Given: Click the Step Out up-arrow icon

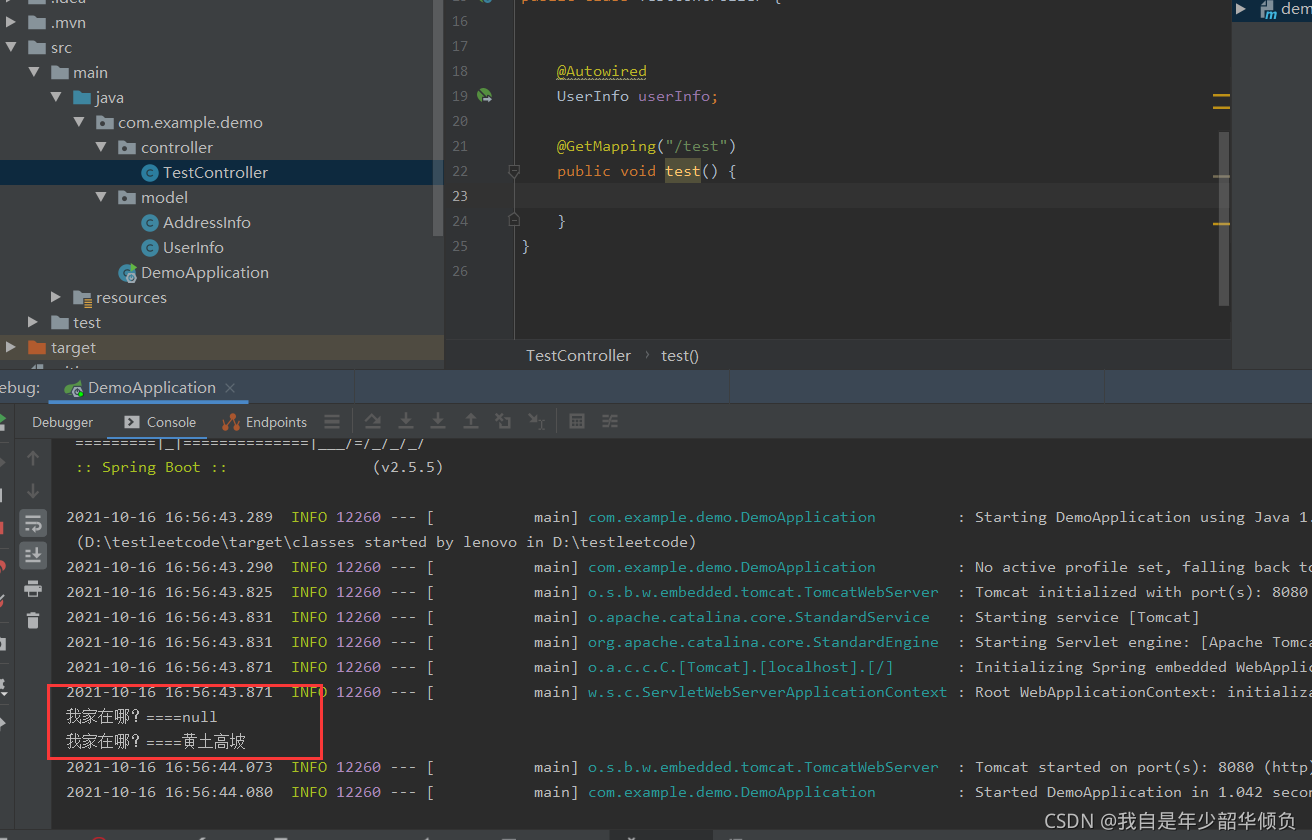Looking at the screenshot, I should [x=470, y=421].
